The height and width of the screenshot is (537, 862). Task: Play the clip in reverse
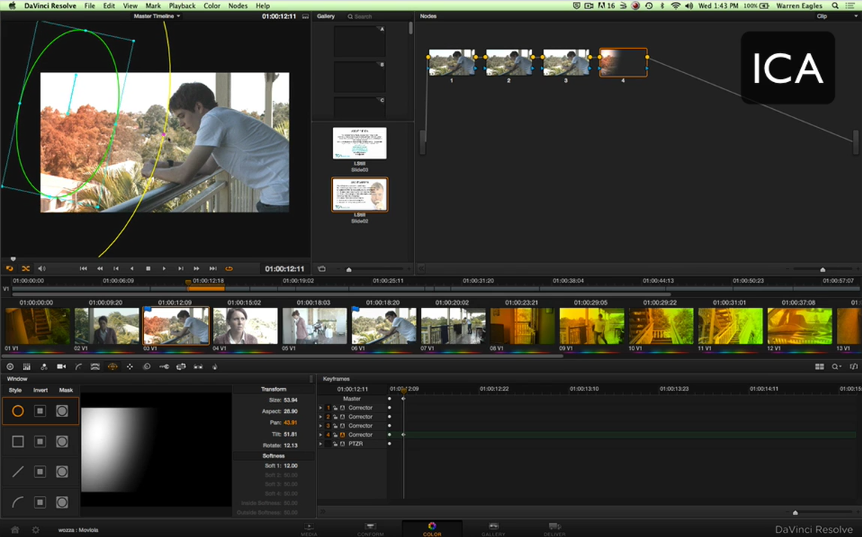[x=132, y=269]
